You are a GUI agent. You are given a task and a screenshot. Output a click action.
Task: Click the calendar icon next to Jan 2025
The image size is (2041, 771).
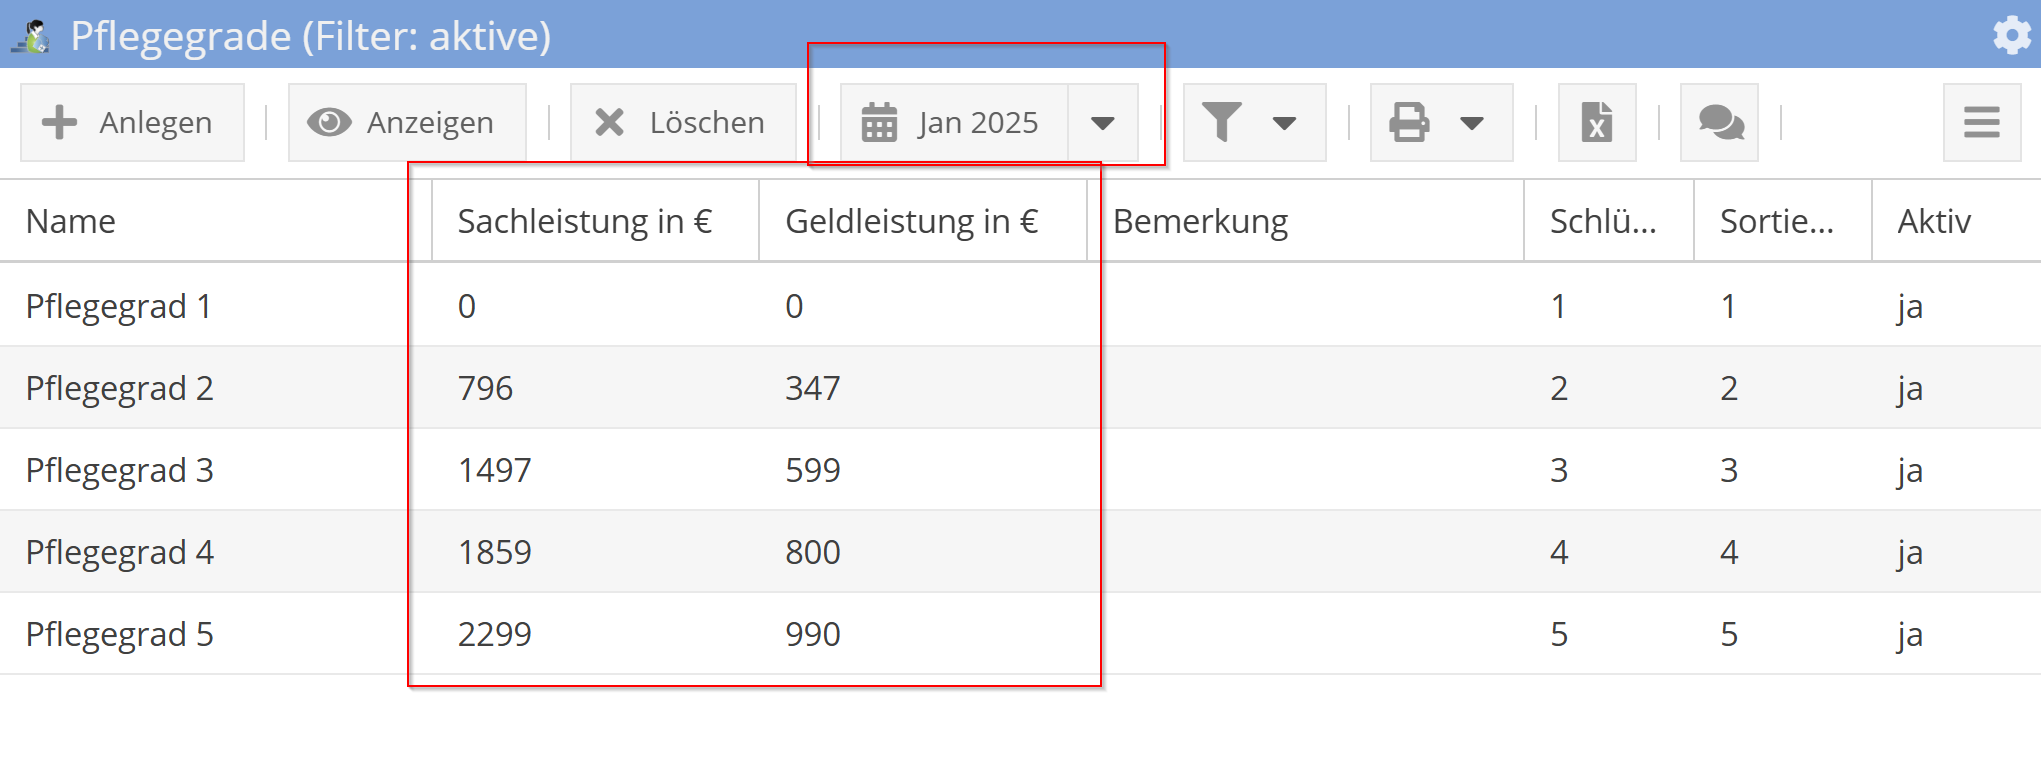880,122
